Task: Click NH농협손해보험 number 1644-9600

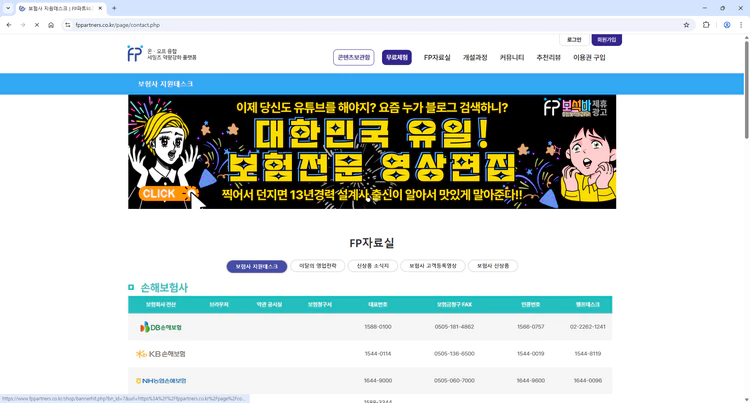Action: click(530, 381)
